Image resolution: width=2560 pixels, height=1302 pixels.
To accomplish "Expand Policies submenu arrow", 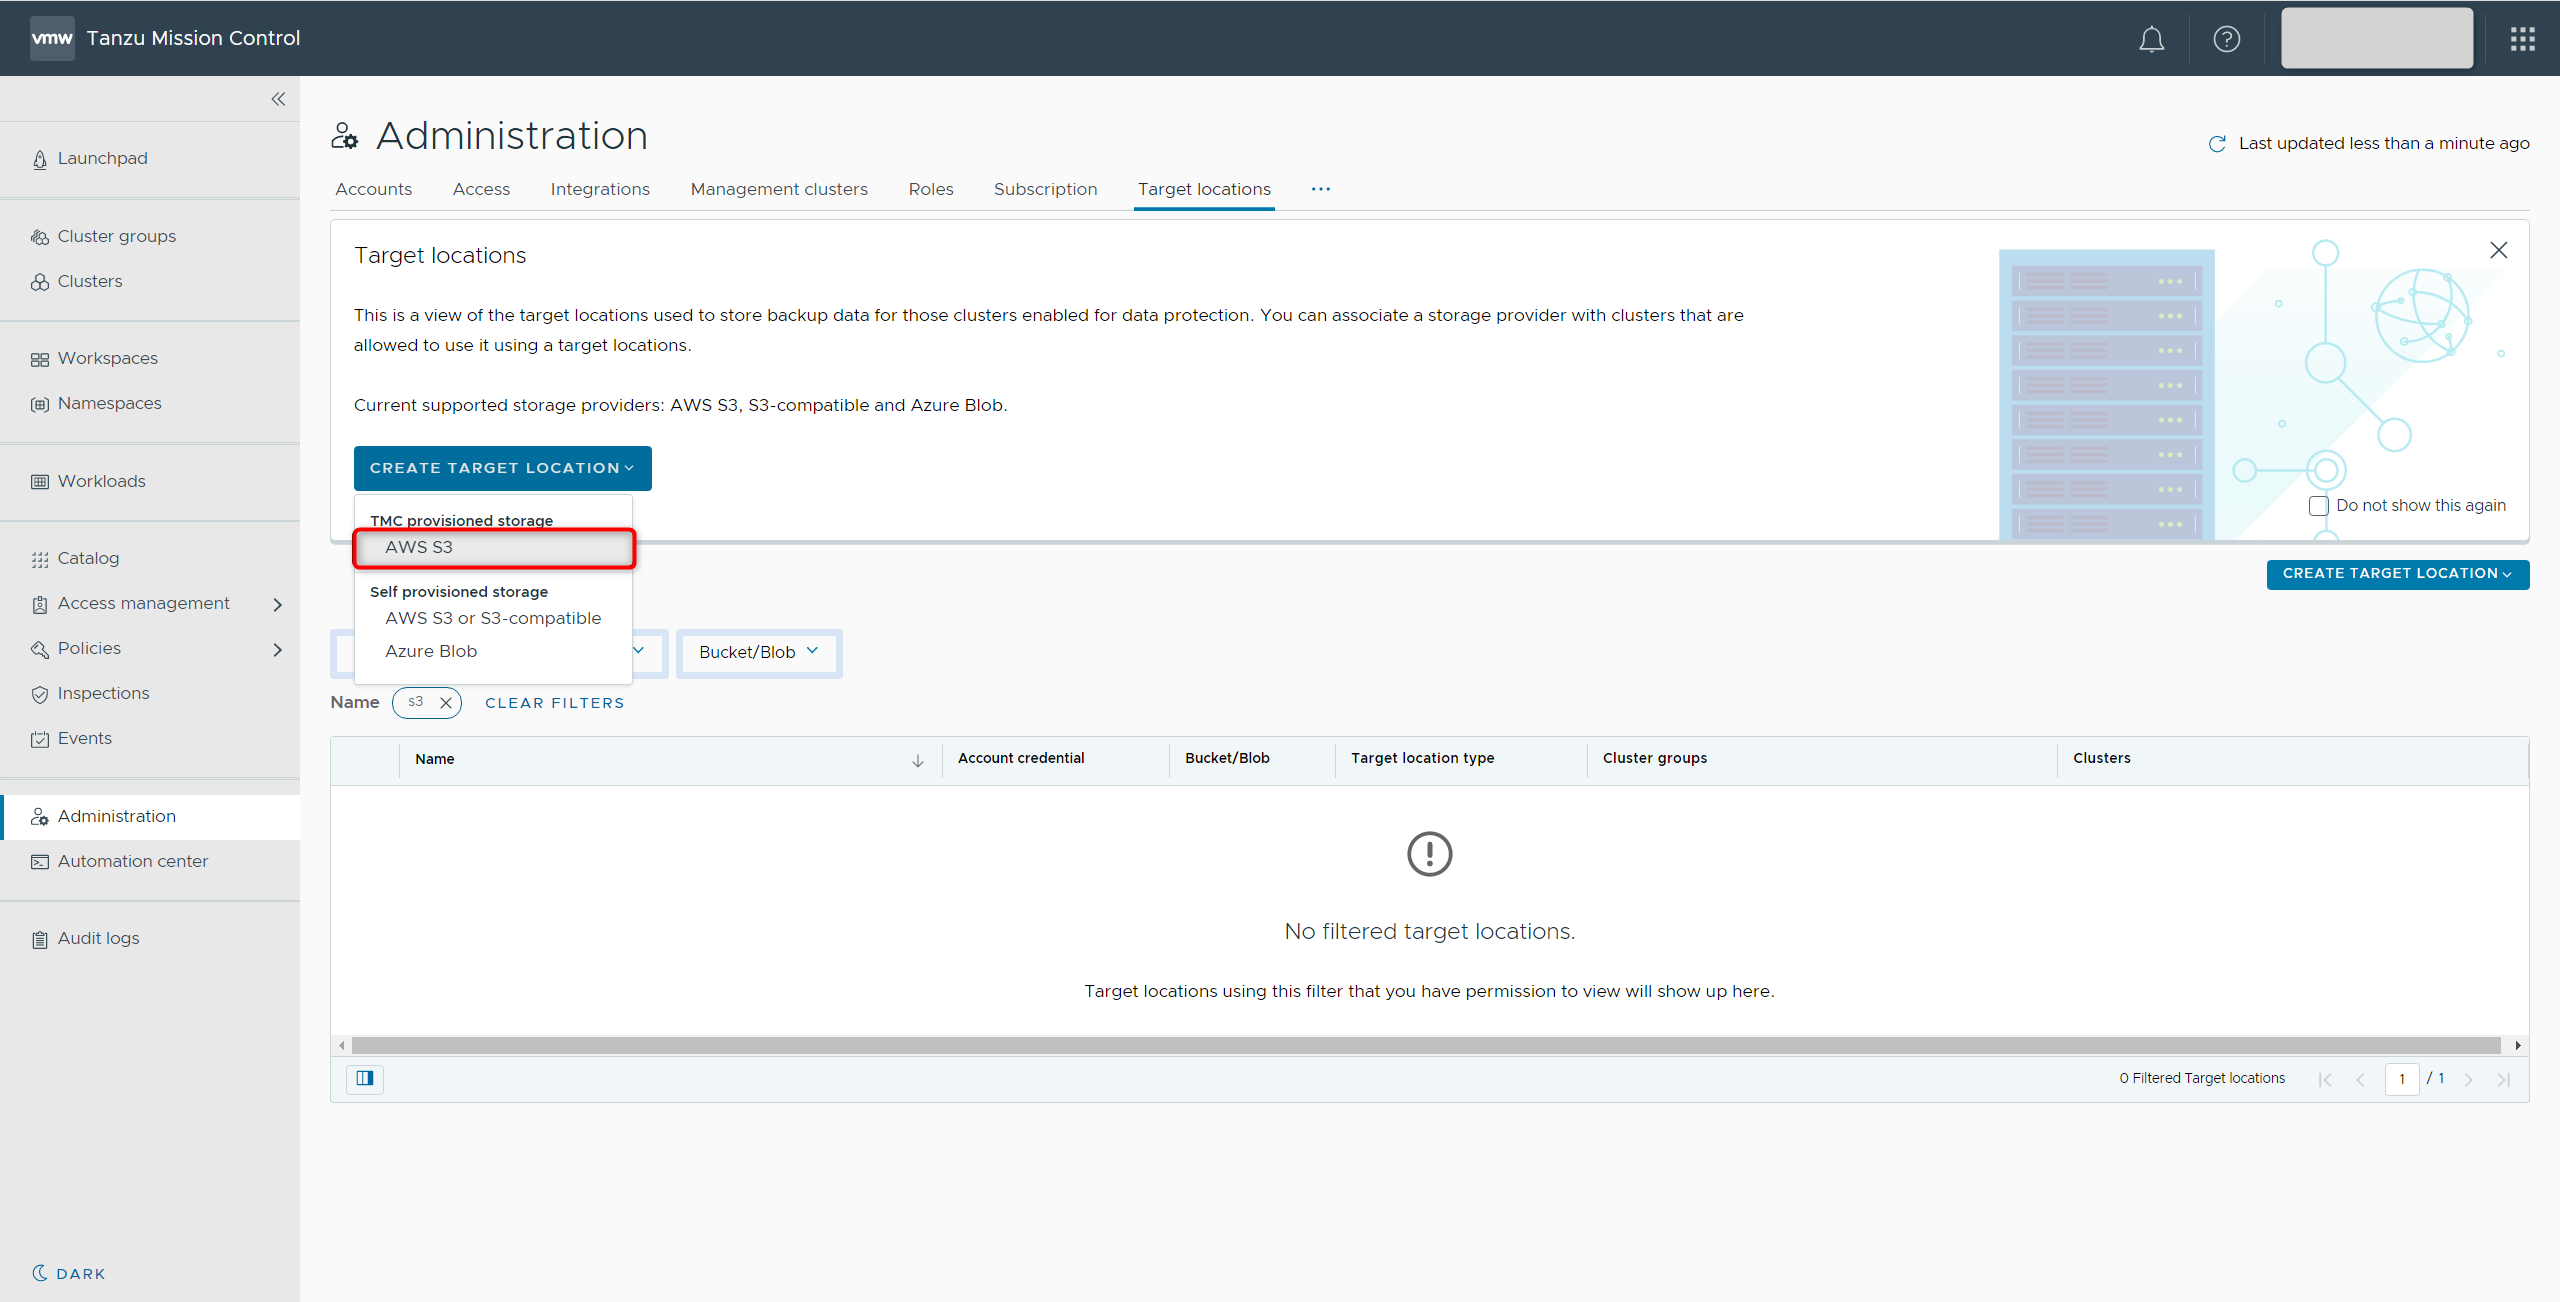I will coord(277,649).
